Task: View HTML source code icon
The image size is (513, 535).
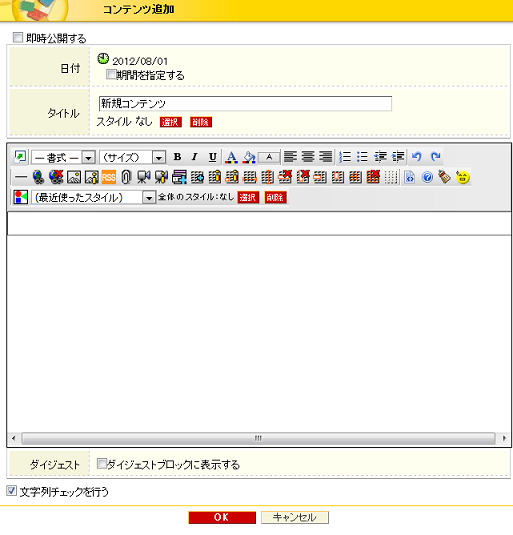Action: pyautogui.click(x=410, y=177)
